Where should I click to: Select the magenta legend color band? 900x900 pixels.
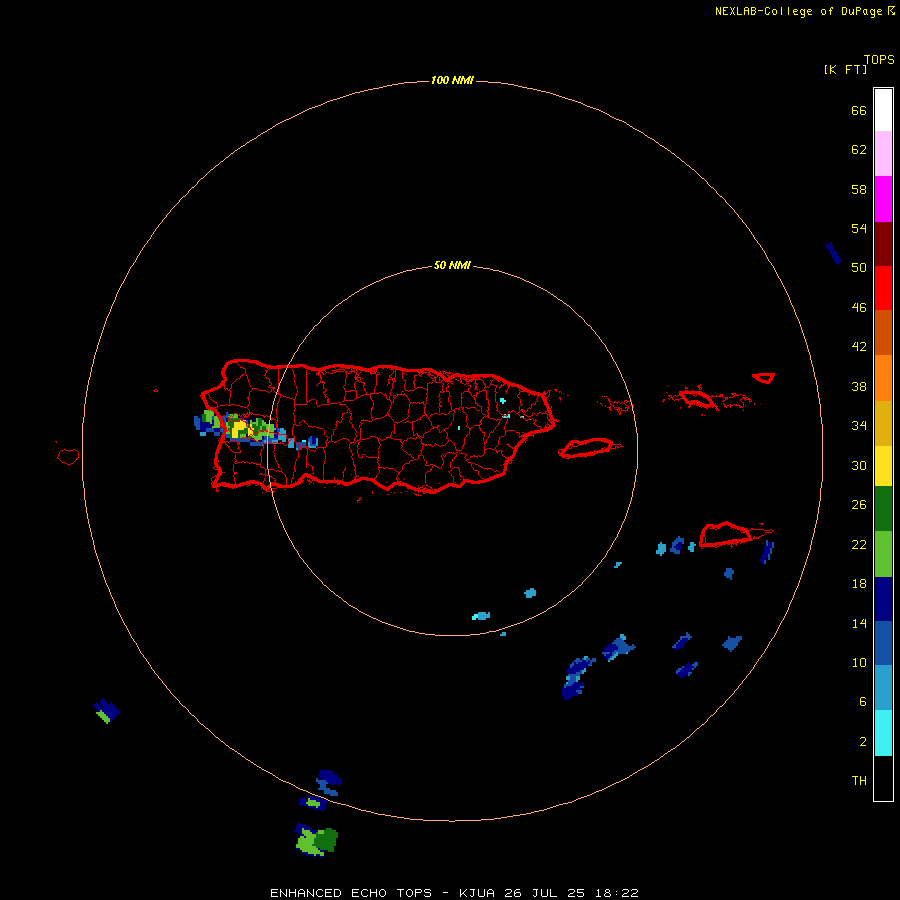(883, 199)
